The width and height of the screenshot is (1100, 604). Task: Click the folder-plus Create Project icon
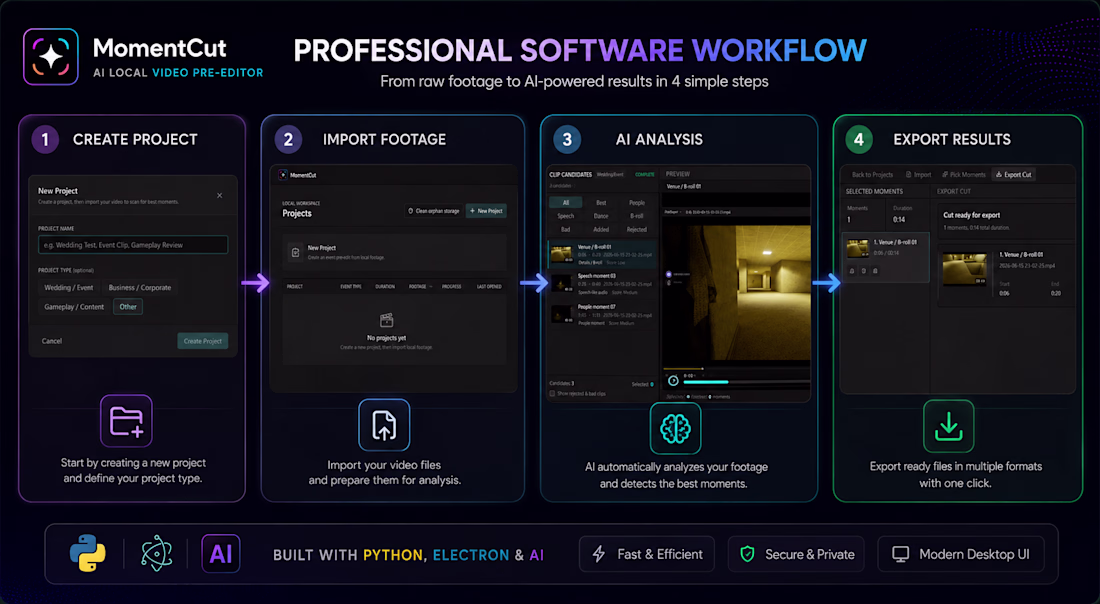point(126,421)
